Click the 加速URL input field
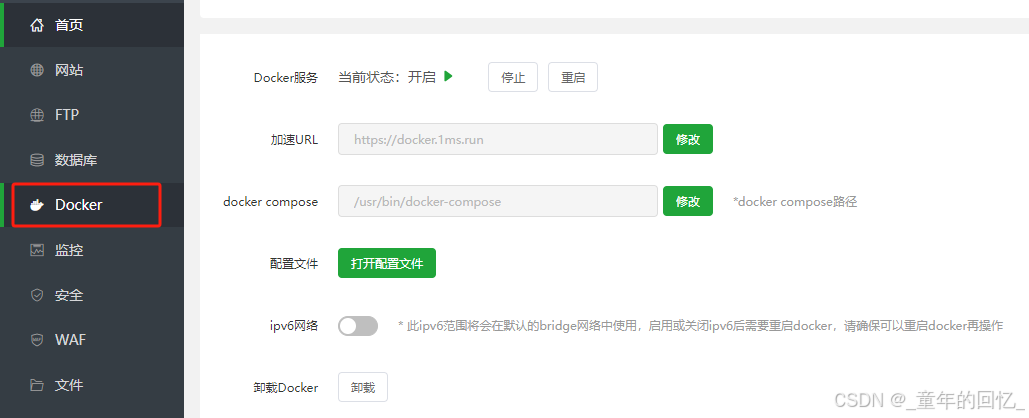 (497, 139)
